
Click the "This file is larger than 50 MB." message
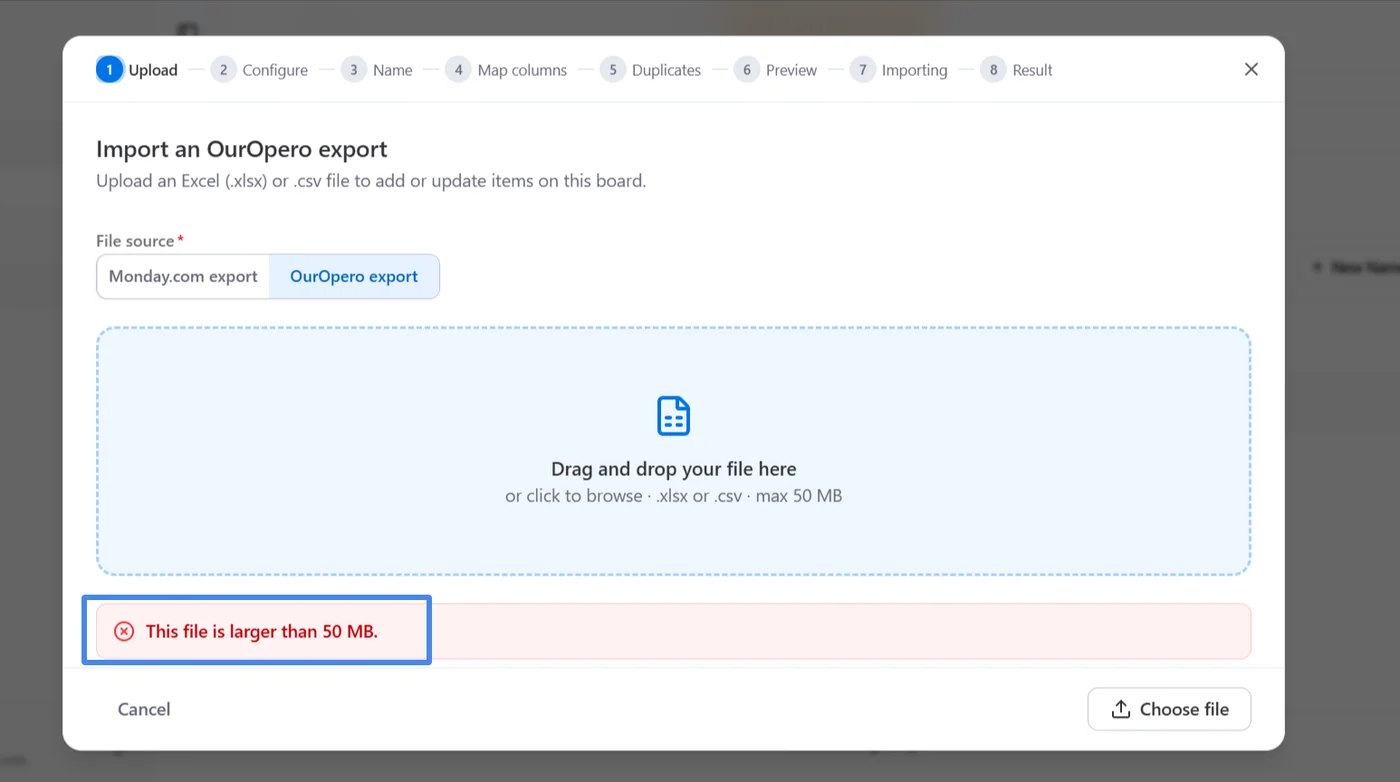pos(262,631)
